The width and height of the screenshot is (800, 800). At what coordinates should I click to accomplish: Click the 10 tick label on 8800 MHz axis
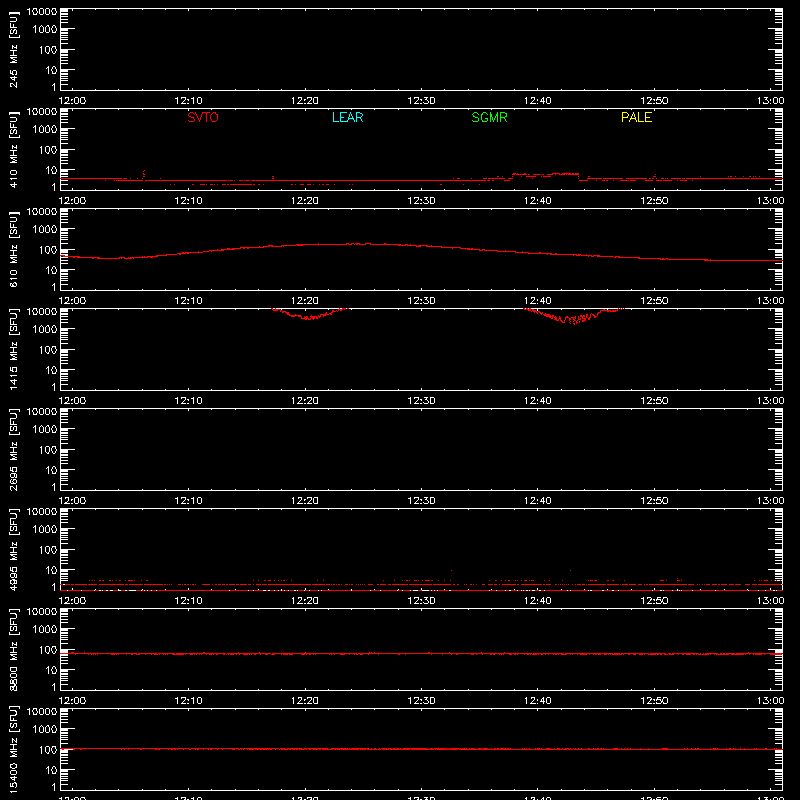51,670
